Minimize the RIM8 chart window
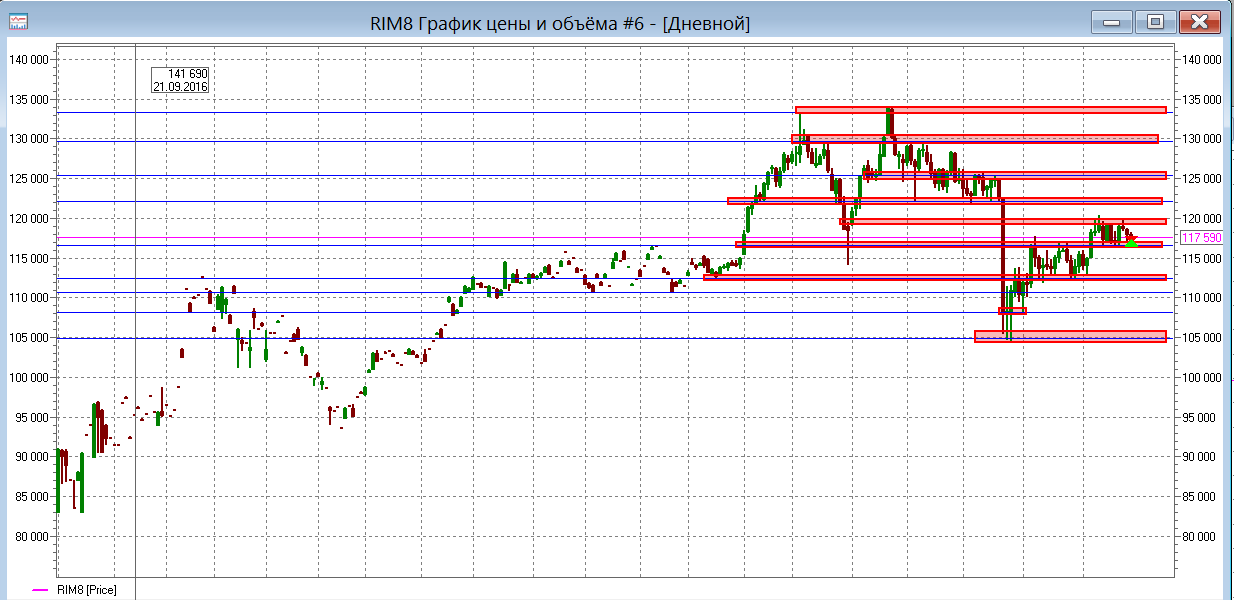Viewport: 1234px width, 600px height. tap(1112, 22)
